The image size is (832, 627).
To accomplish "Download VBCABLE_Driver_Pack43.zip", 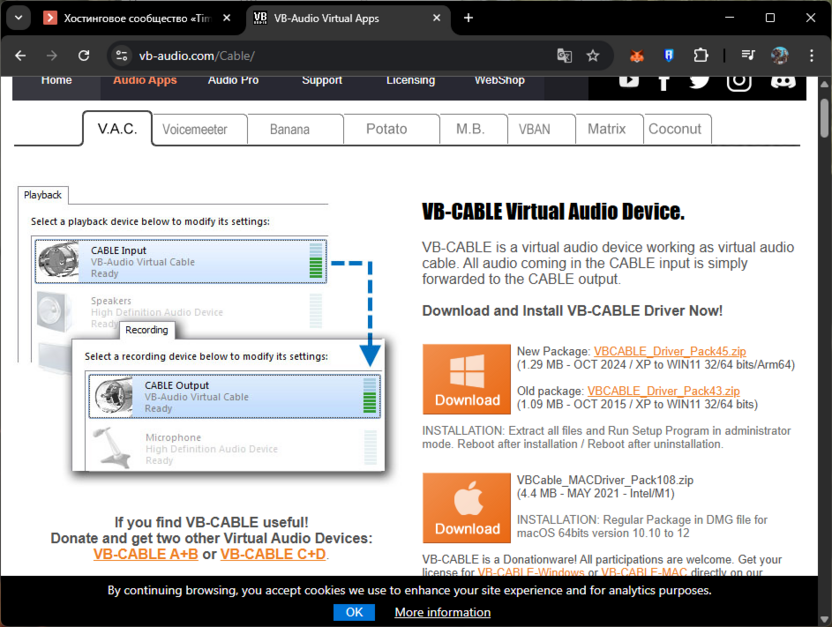I will pos(663,391).
